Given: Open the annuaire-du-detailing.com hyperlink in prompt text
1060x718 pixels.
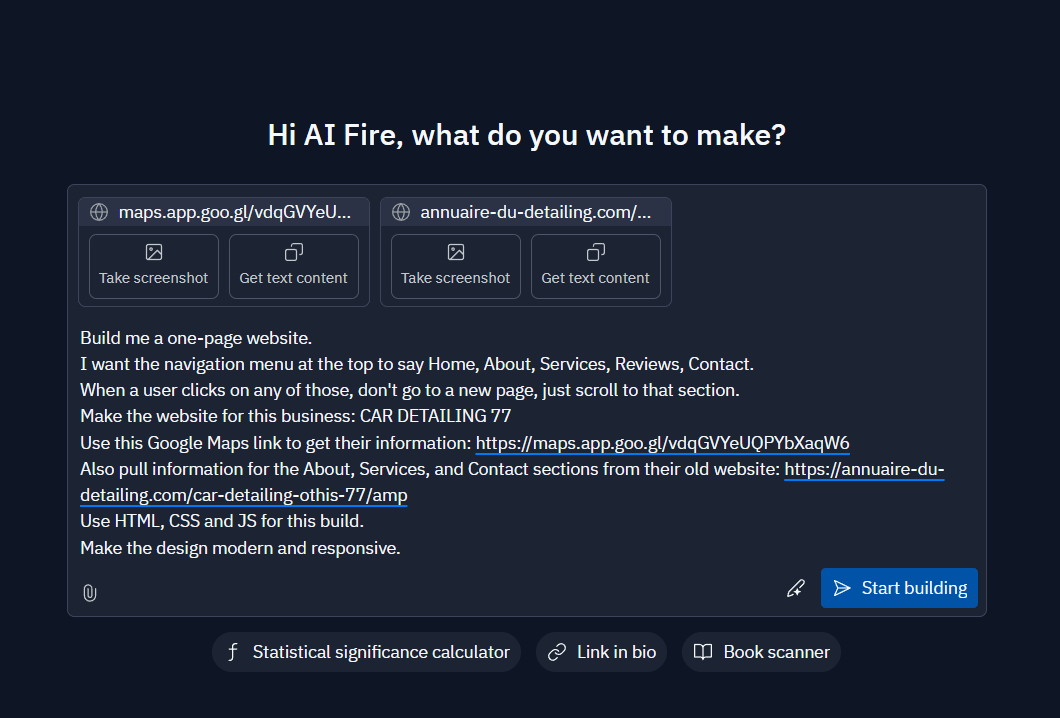Looking at the screenshot, I should pyautogui.click(x=864, y=469).
